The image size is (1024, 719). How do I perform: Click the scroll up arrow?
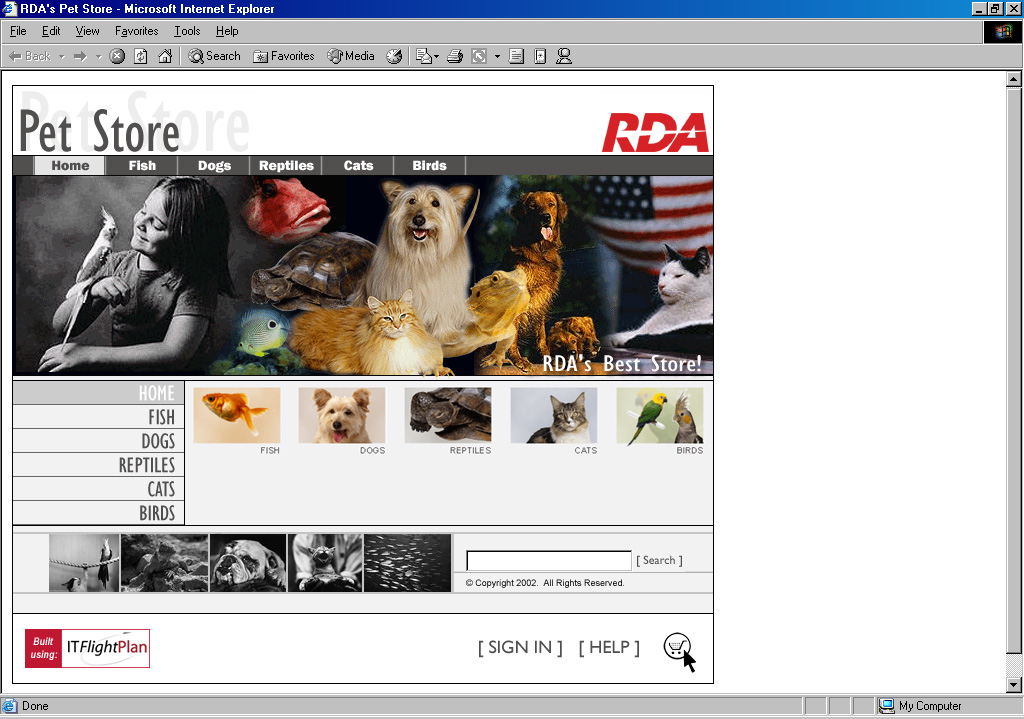1014,79
